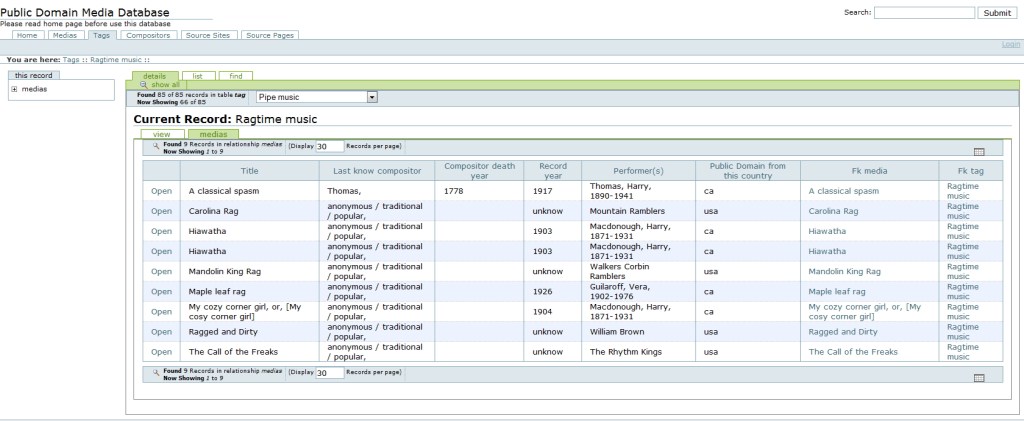Switch to the list tab
Viewport: 1024px width, 421px height.
coord(197,75)
